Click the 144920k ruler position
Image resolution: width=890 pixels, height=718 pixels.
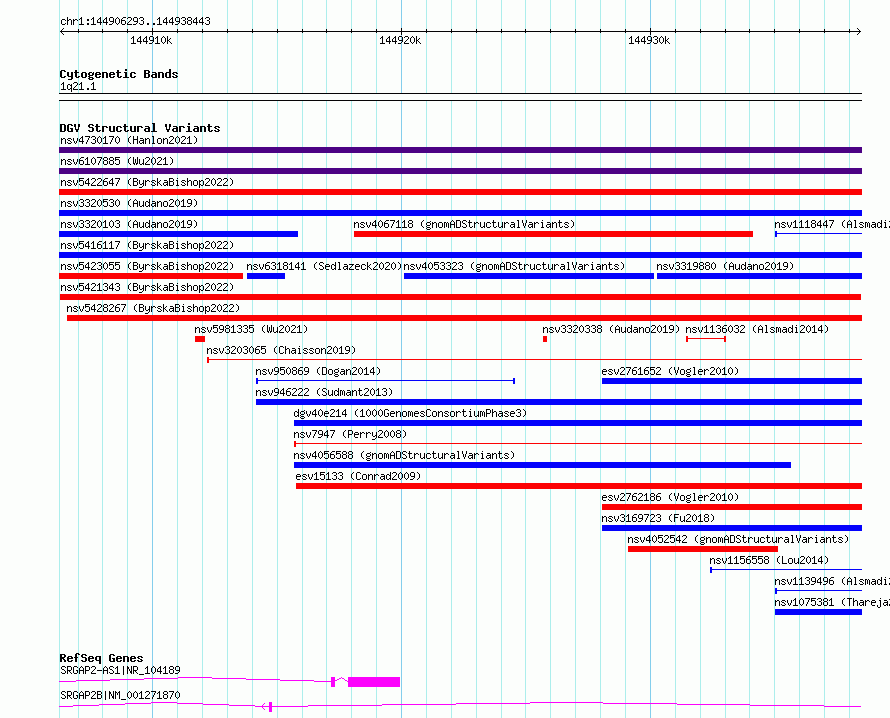pos(400,41)
